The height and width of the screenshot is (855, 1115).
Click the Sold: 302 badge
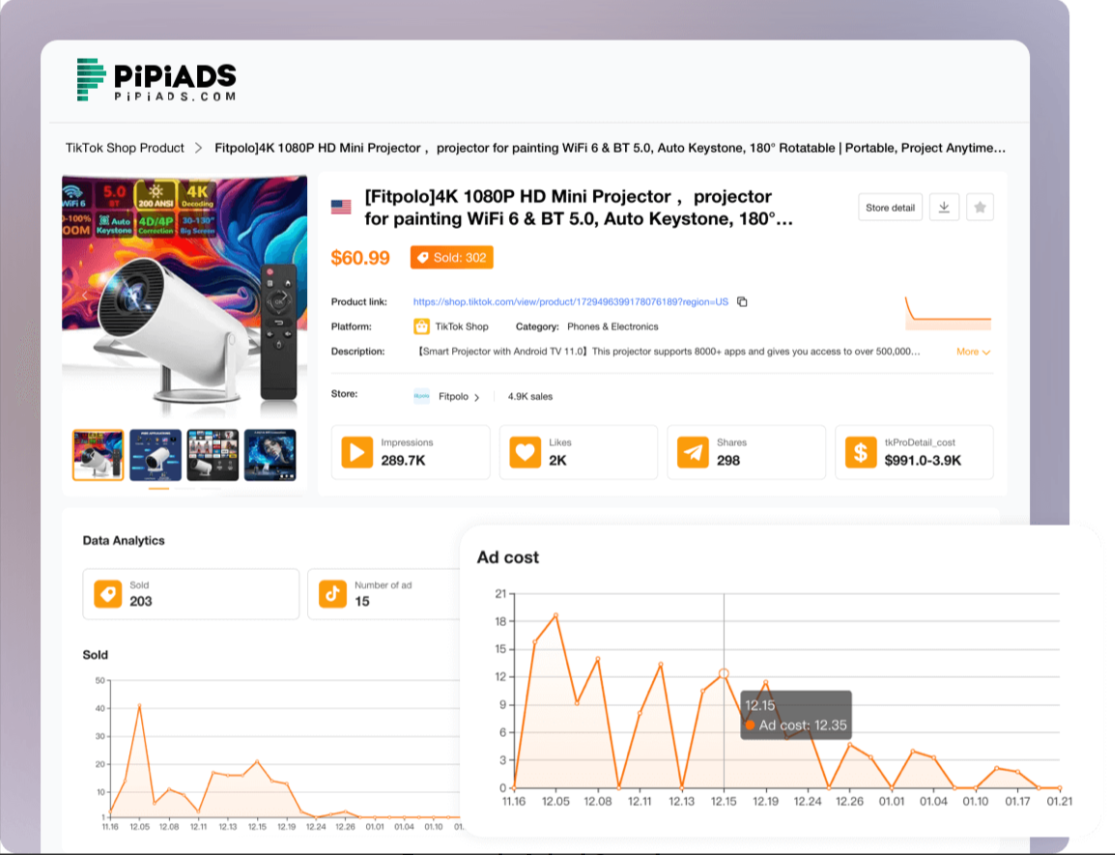click(x=452, y=257)
